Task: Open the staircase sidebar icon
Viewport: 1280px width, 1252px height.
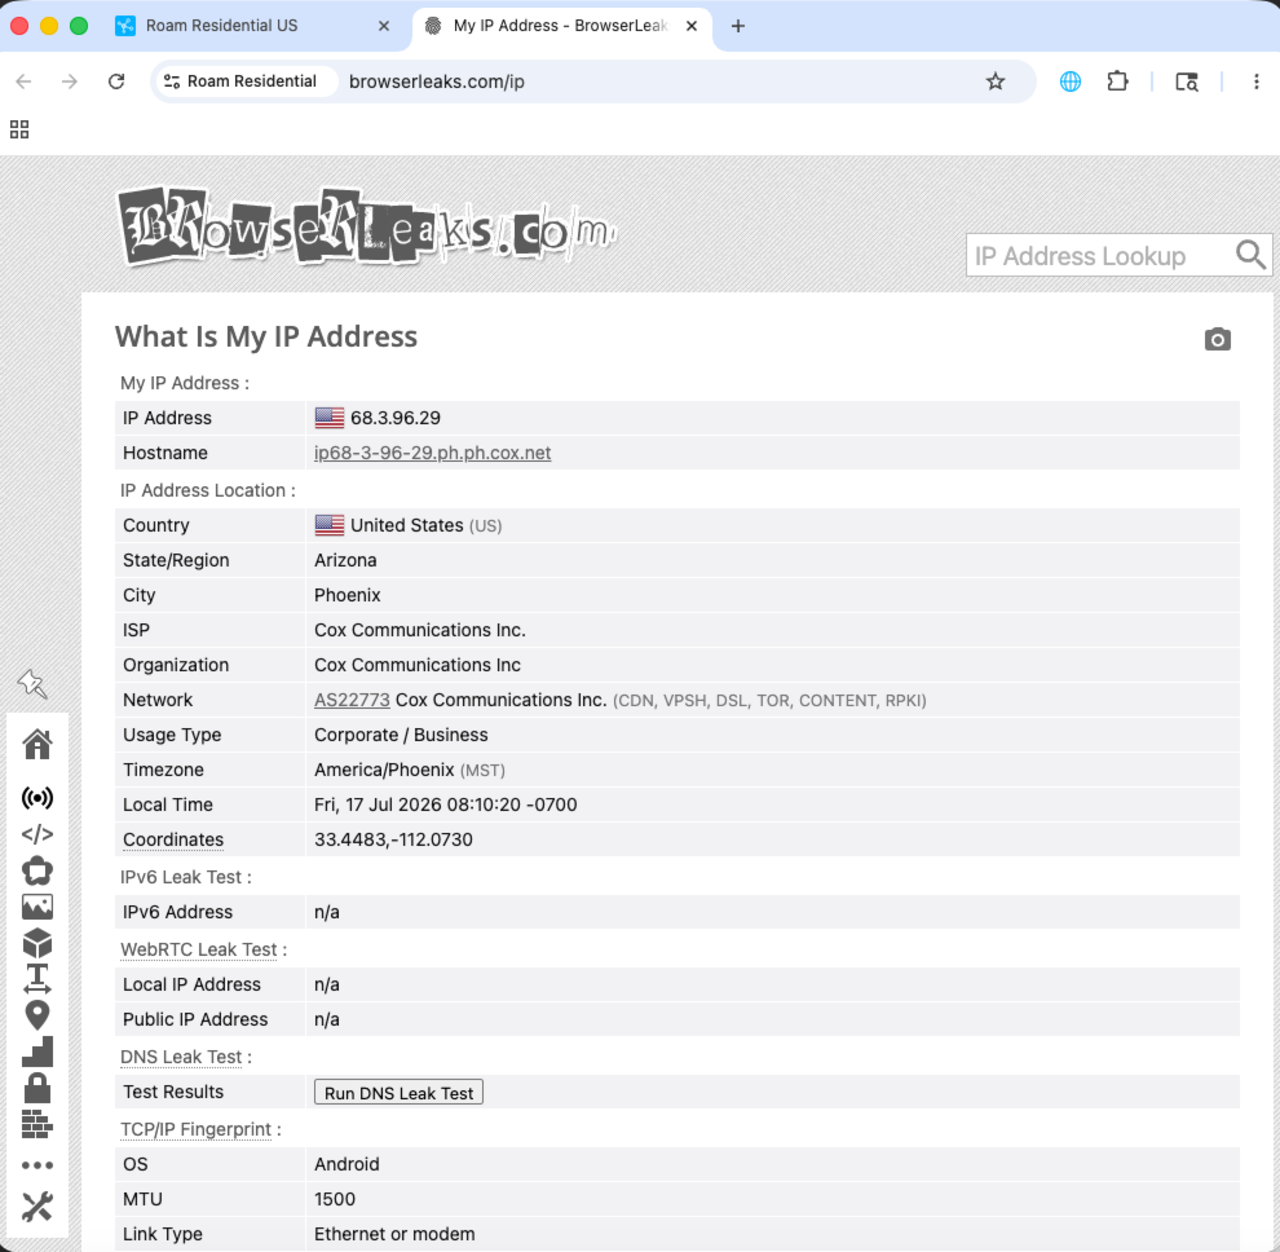Action: tap(37, 1051)
